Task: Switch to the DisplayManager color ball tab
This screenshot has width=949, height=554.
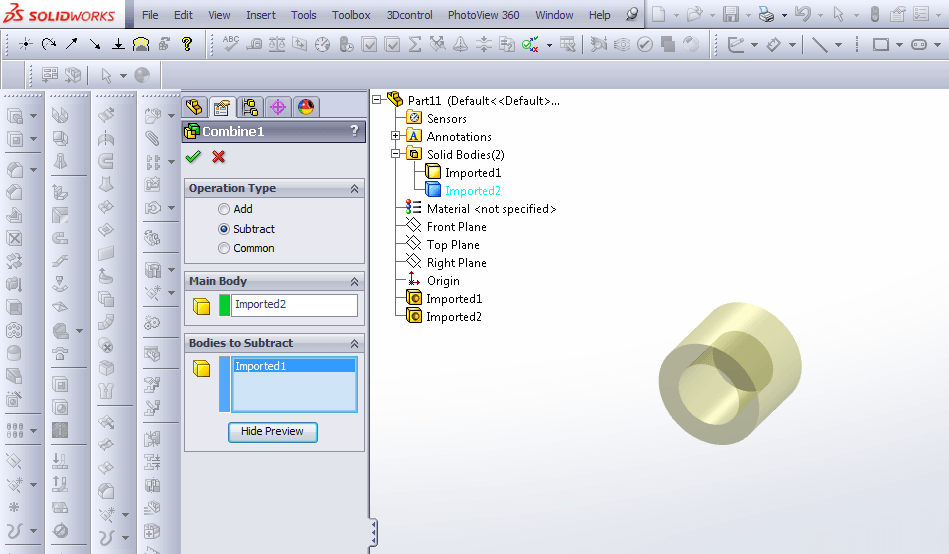Action: pyautogui.click(x=306, y=107)
